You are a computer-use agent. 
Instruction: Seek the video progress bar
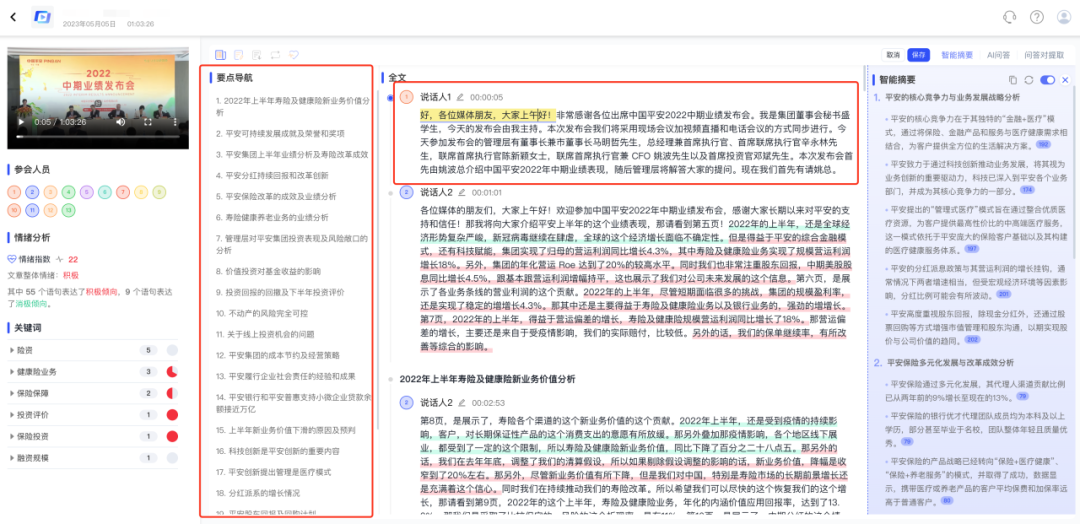(x=97, y=138)
